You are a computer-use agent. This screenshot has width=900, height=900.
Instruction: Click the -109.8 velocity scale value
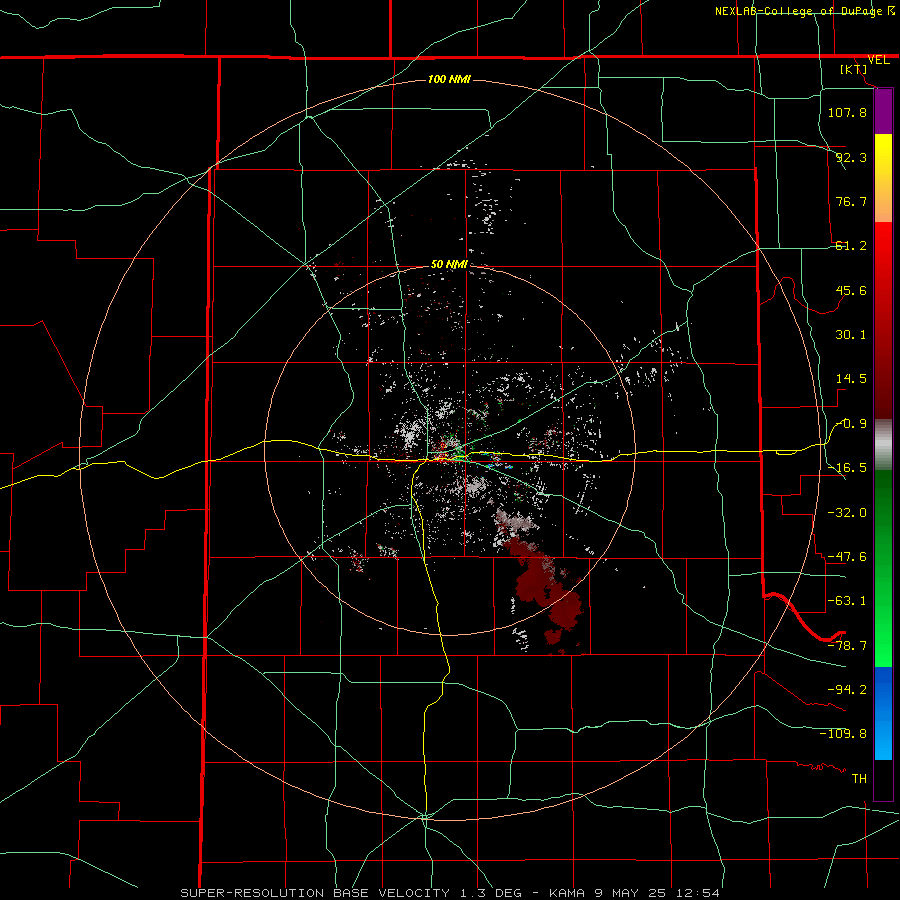coord(843,734)
